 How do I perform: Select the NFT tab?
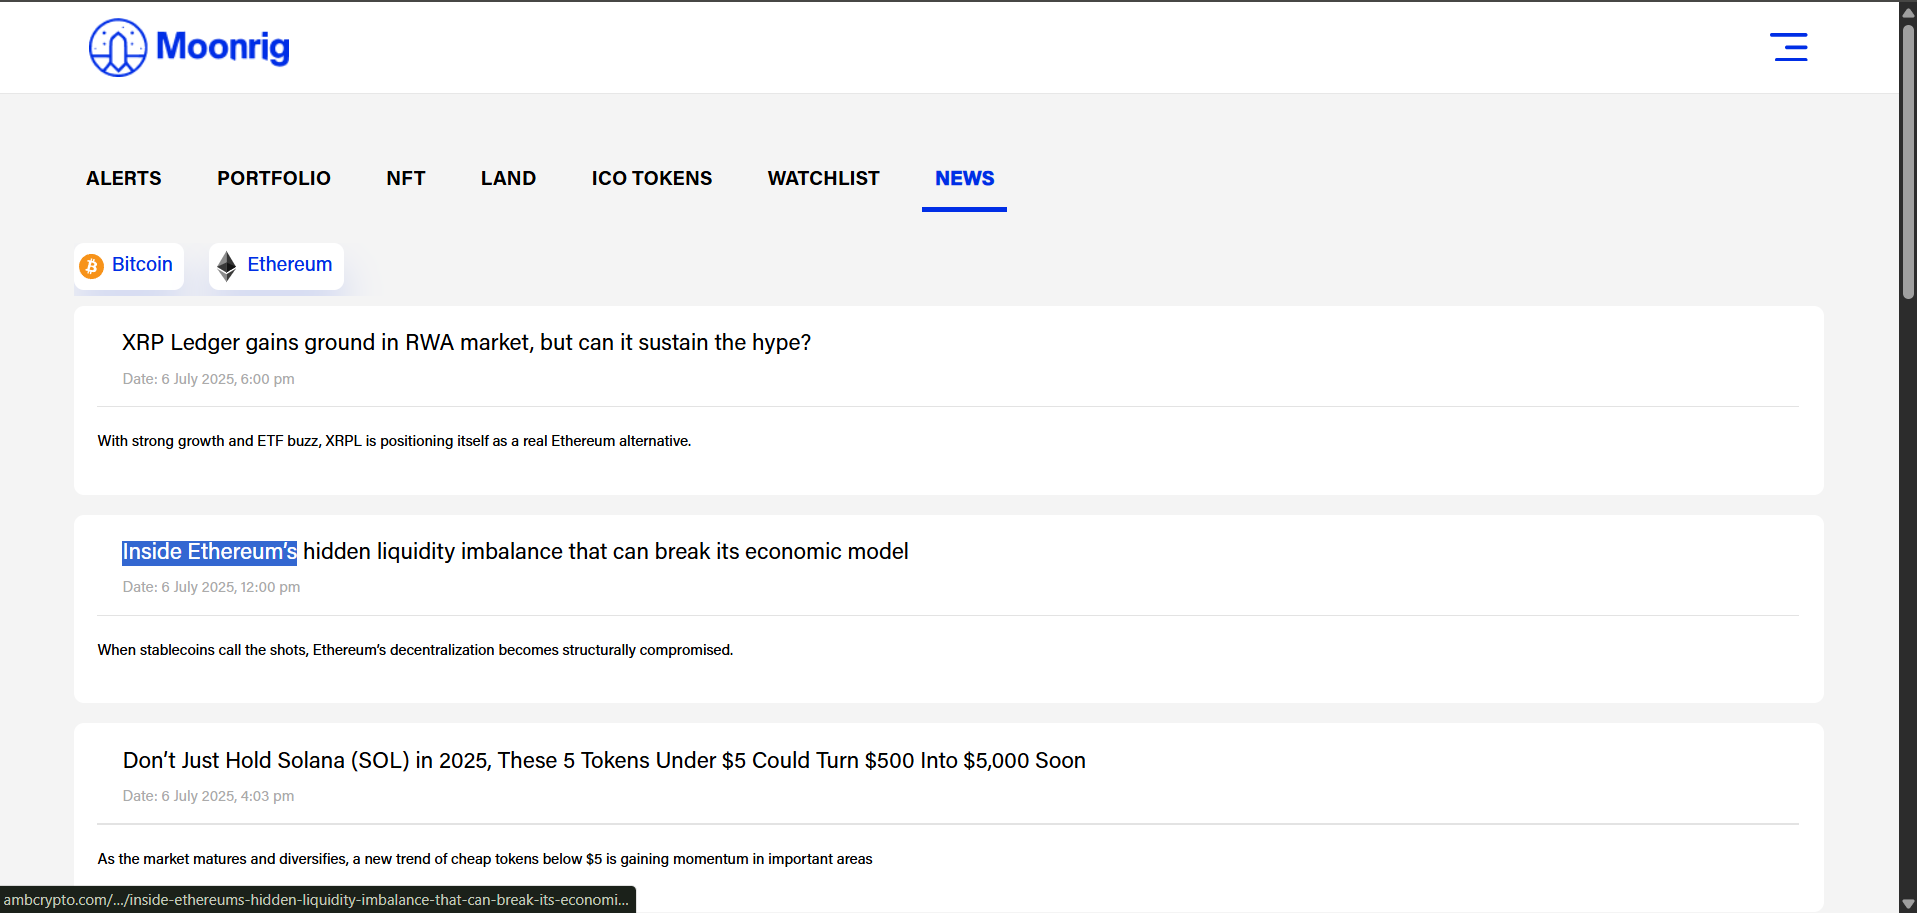(x=406, y=178)
